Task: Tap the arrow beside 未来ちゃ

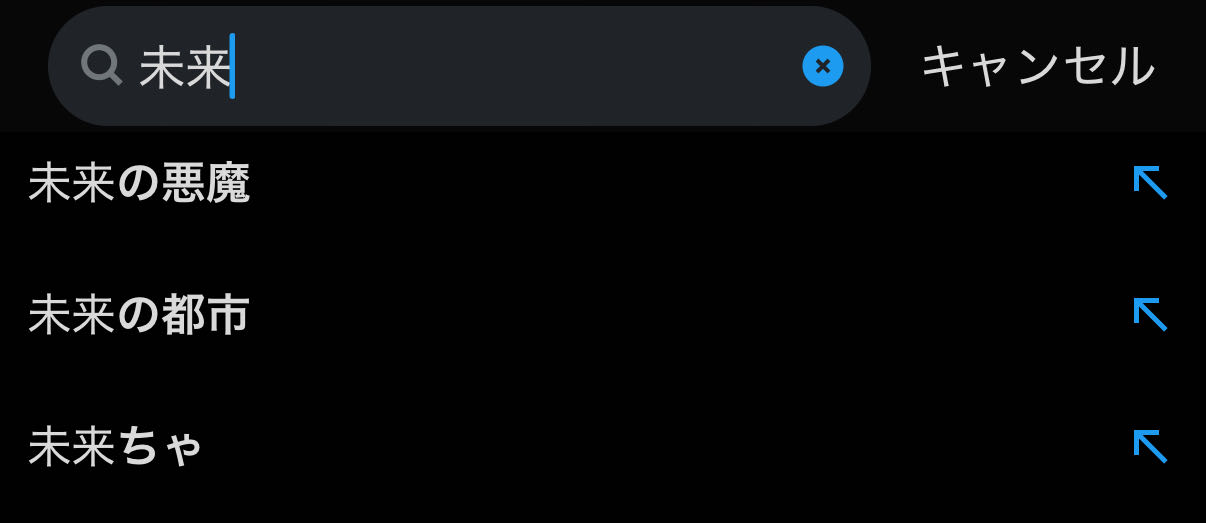Action: pos(1150,446)
